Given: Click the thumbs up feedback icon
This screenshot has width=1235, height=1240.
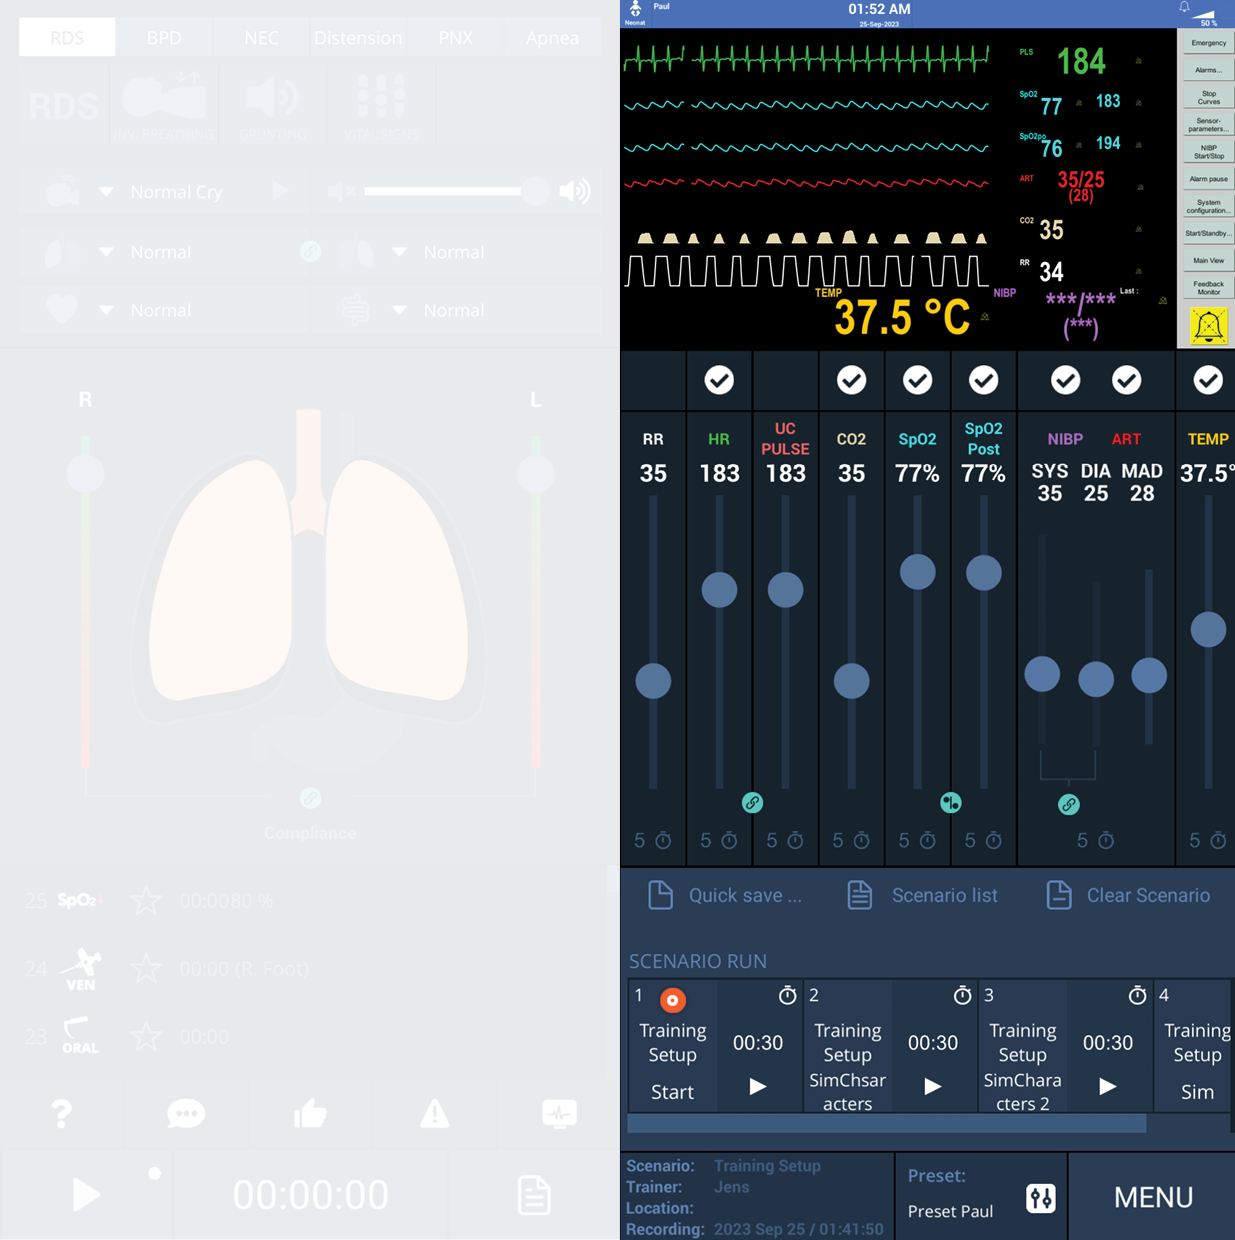Looking at the screenshot, I should [x=310, y=1113].
